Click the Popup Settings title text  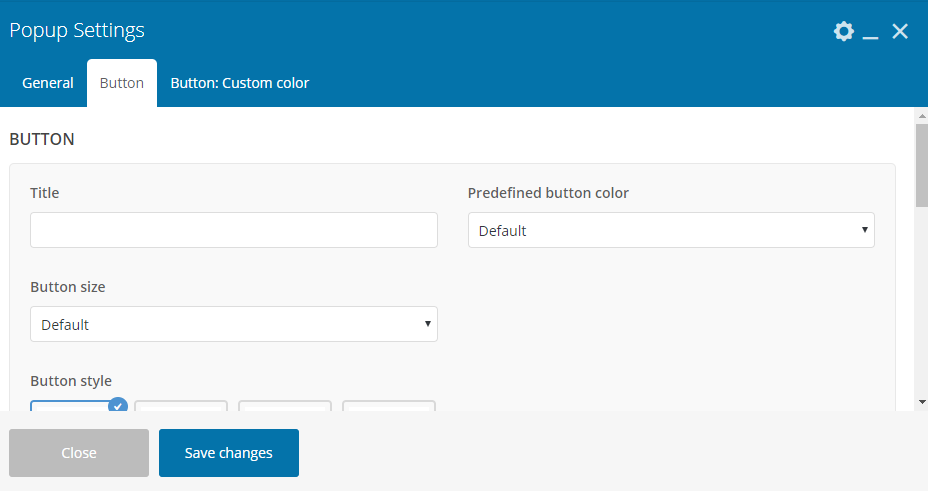point(77,31)
